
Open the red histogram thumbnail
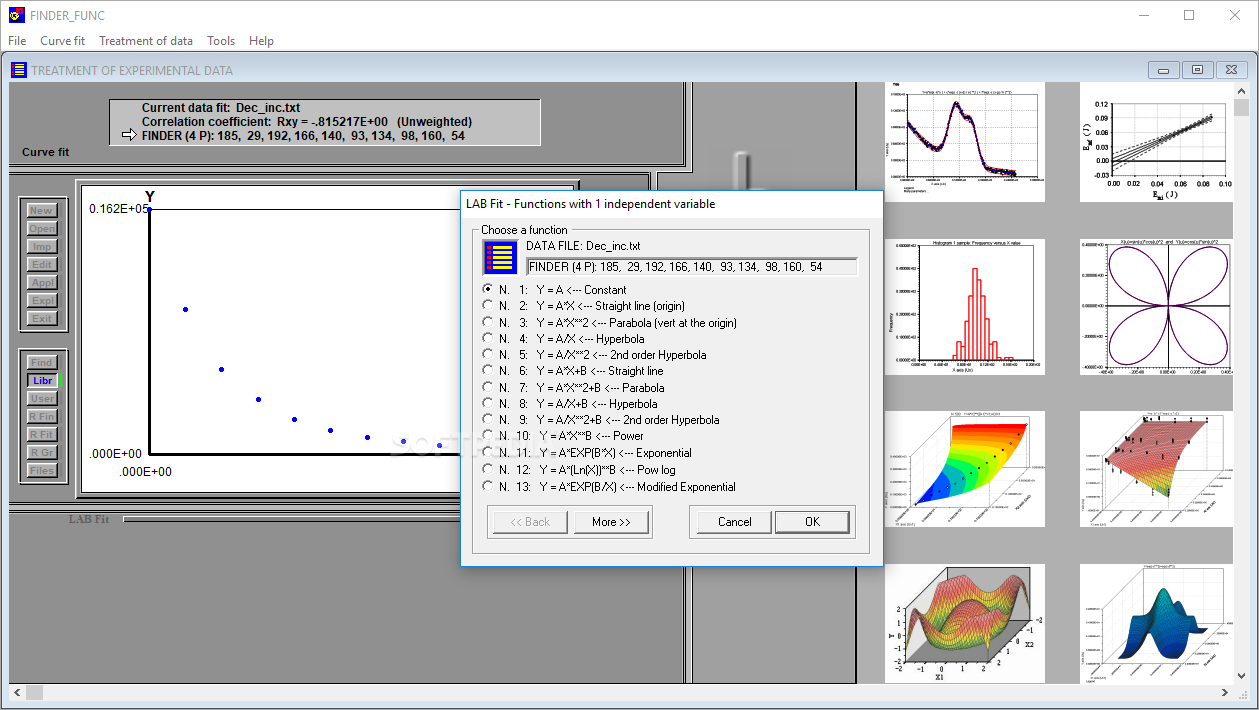965,307
